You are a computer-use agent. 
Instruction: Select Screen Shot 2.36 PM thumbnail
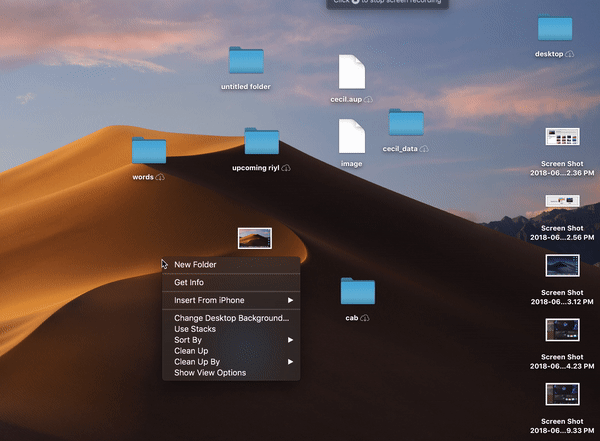pos(561,137)
